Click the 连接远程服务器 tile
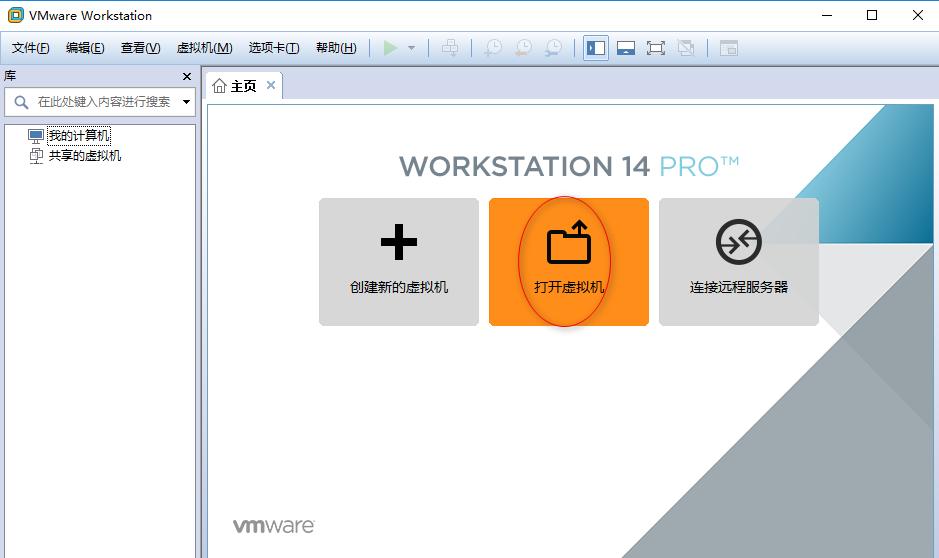Screen dimensions: 939x558 tap(738, 261)
